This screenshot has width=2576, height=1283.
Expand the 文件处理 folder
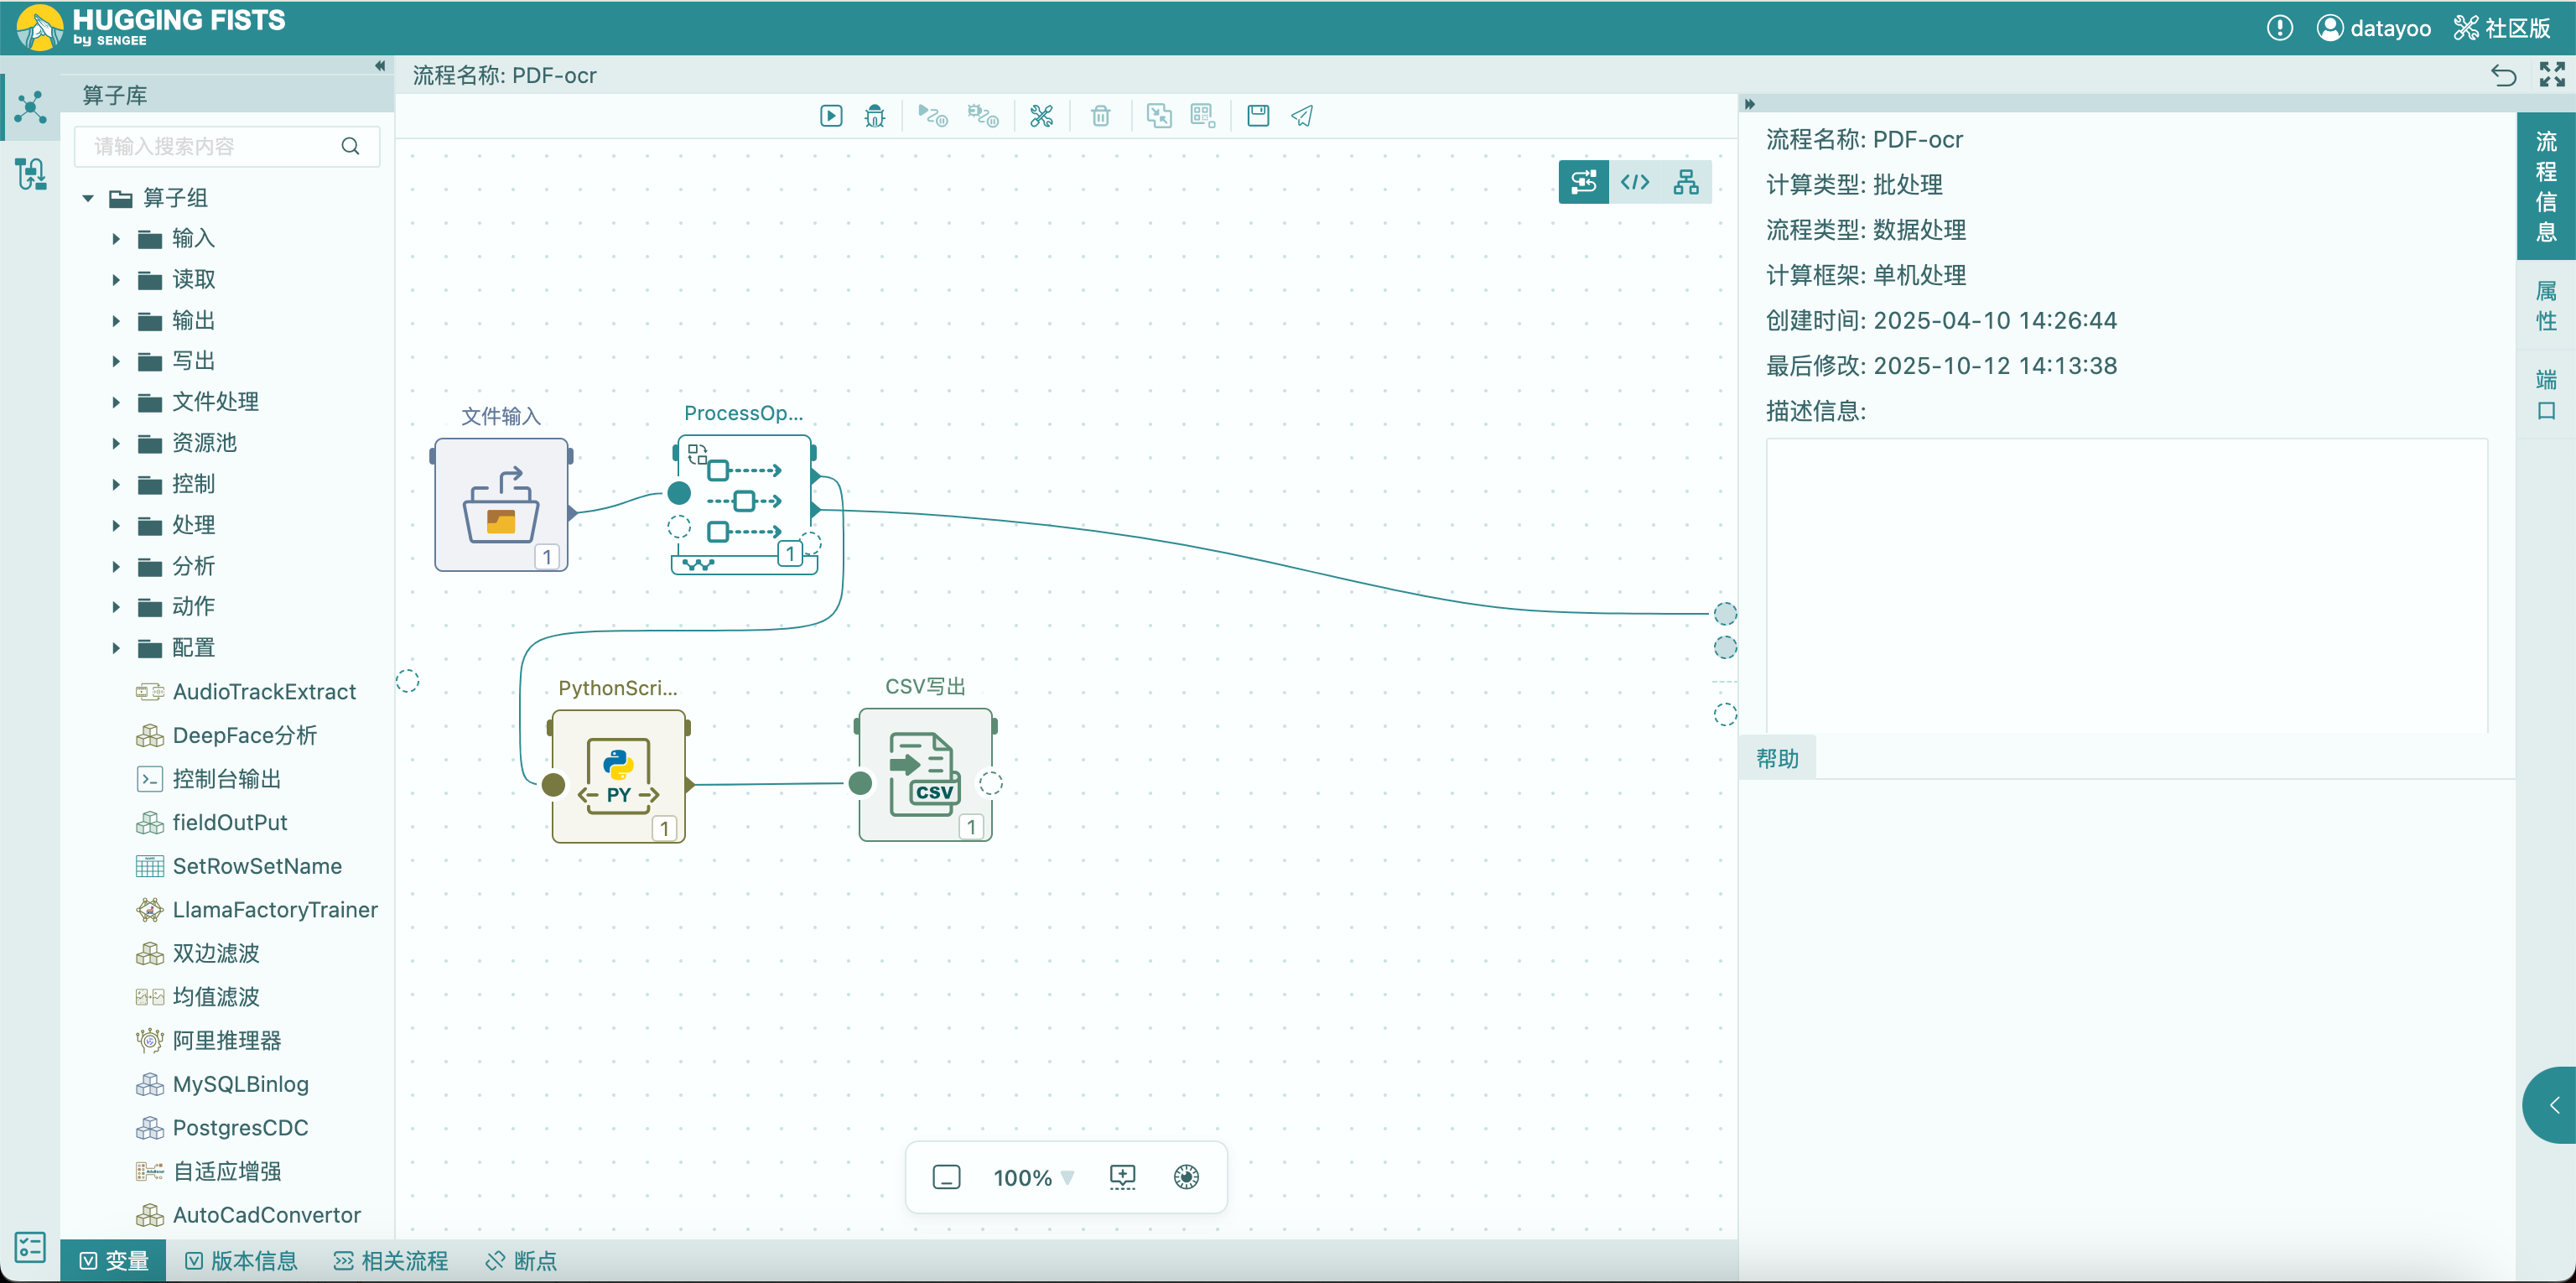tap(116, 402)
